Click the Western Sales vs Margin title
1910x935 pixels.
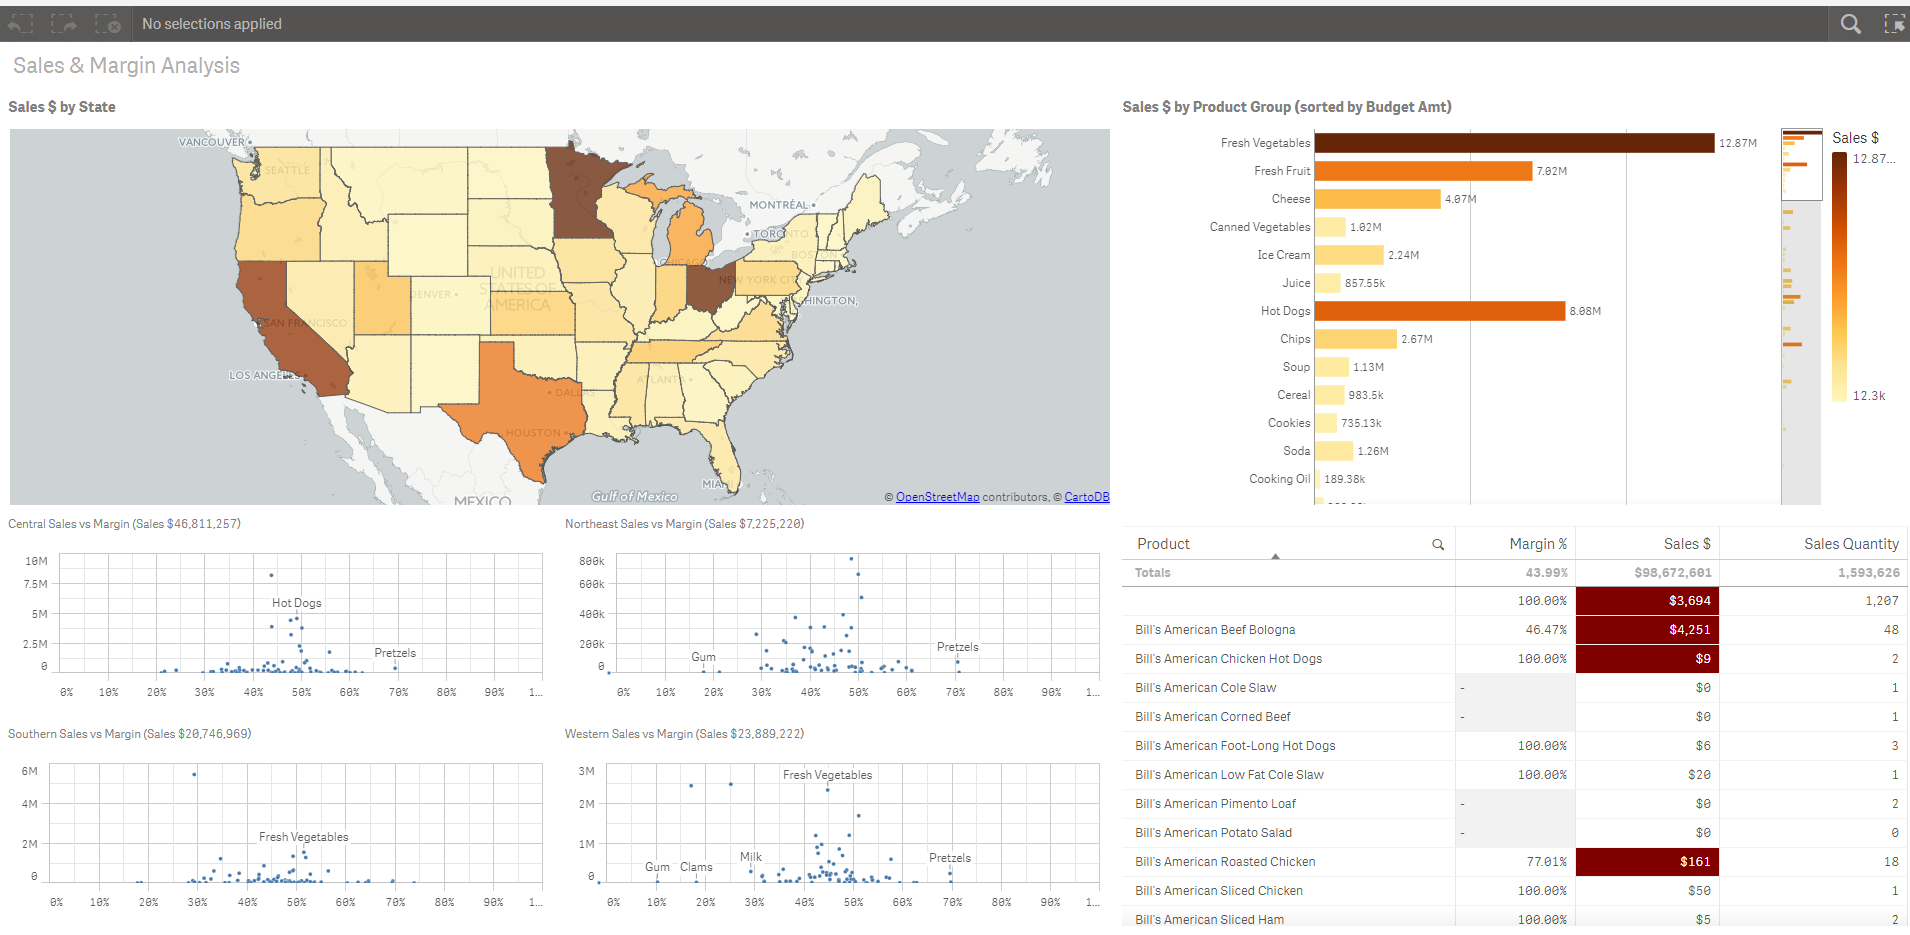tap(685, 734)
